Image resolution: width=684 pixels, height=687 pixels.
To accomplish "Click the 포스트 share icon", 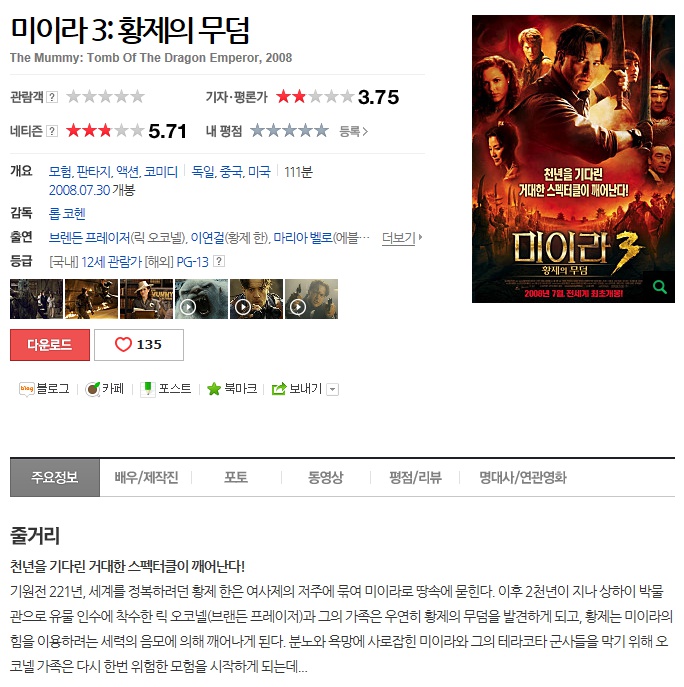I will 148,389.
